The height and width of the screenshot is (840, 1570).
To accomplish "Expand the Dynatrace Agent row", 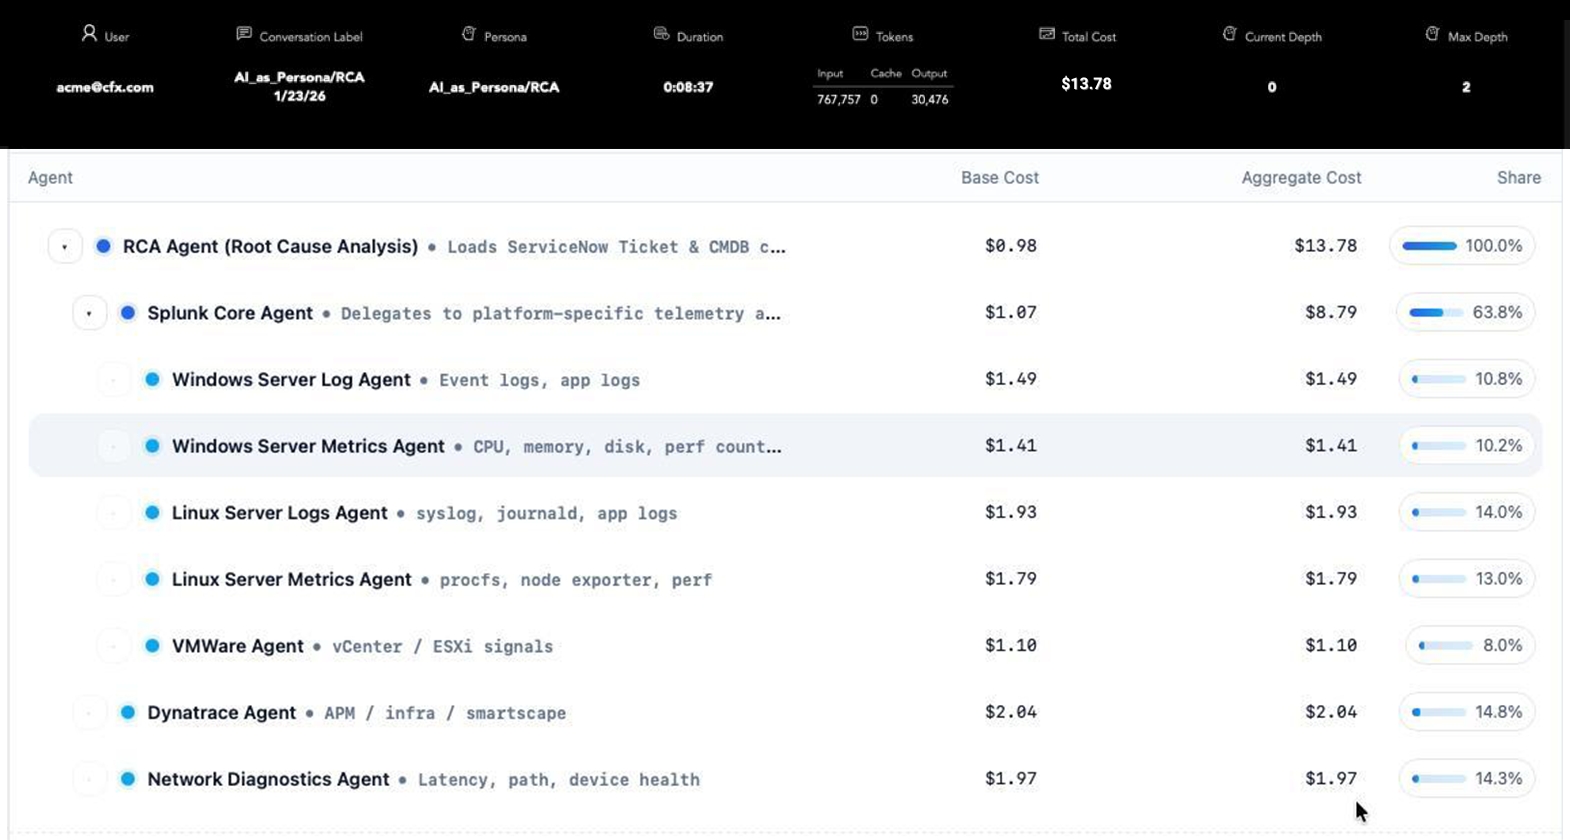I will (89, 713).
